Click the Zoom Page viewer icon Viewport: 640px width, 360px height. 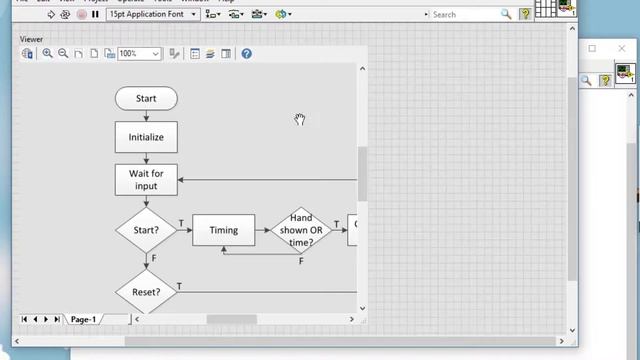[94, 53]
